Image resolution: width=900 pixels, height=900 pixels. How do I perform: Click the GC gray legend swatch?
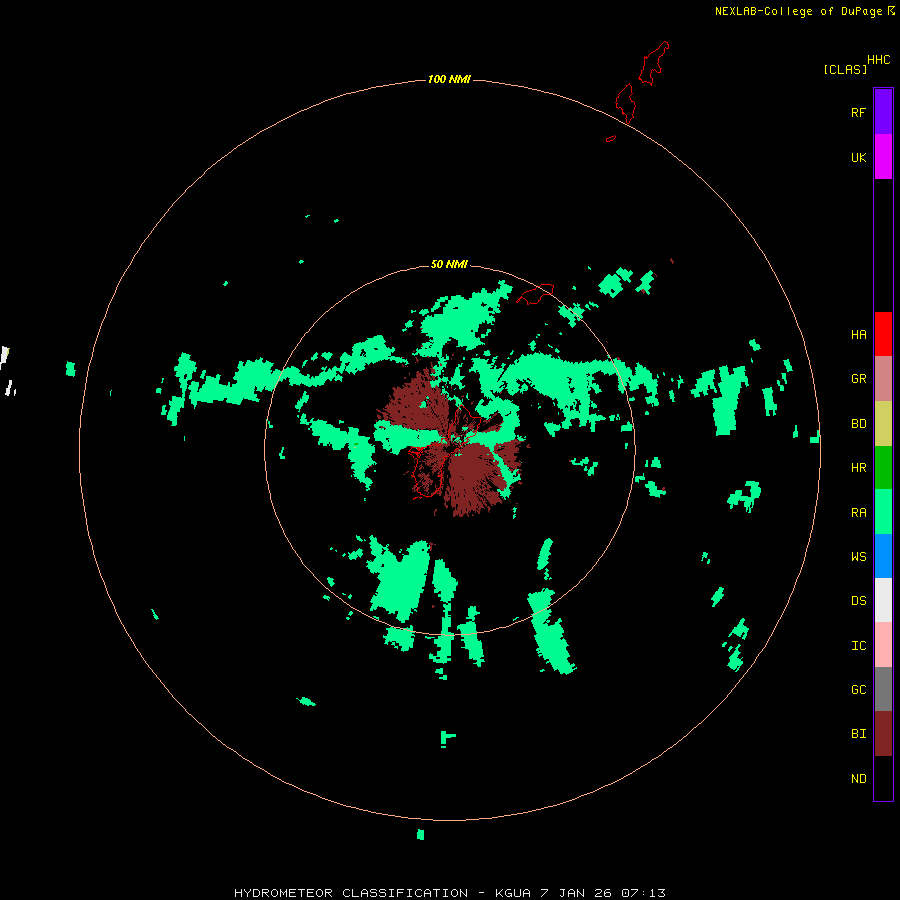(883, 689)
